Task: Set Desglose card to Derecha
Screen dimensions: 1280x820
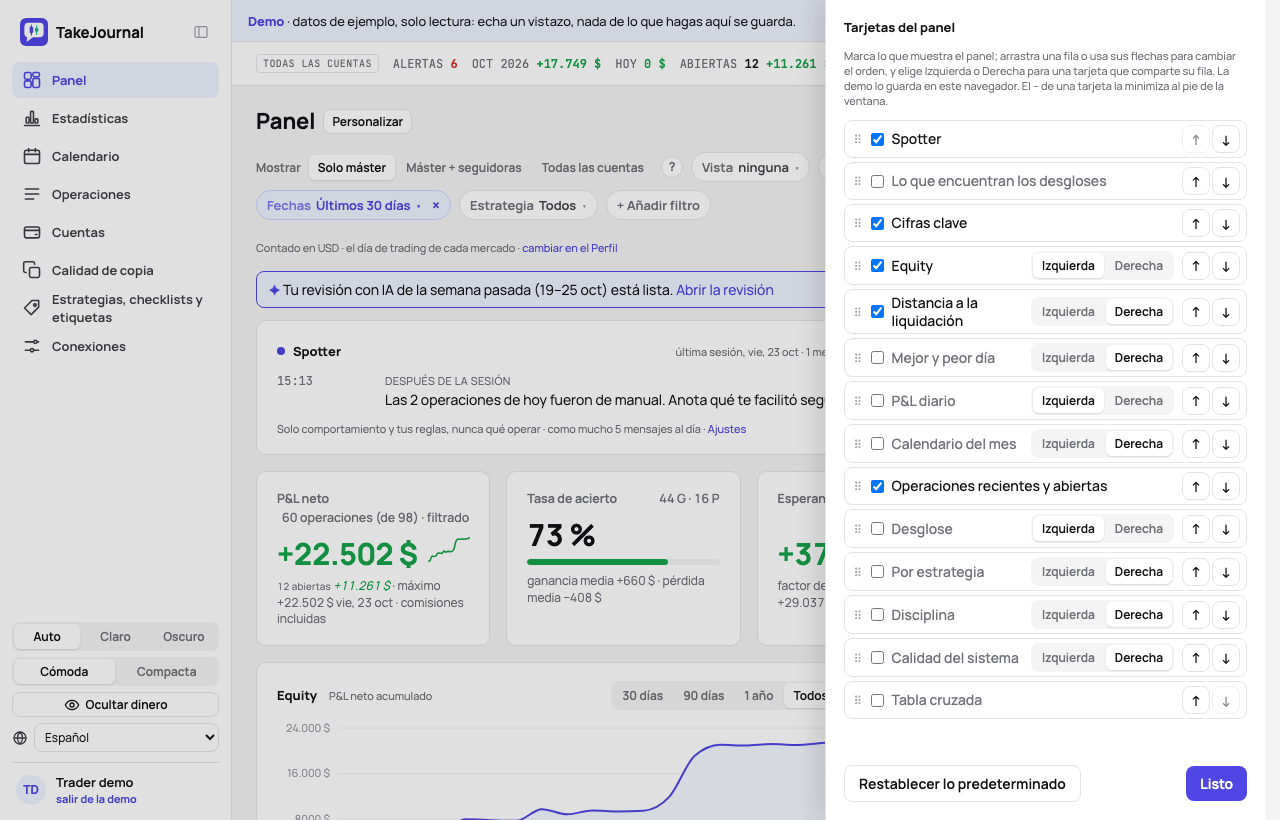Action: [x=1139, y=529]
